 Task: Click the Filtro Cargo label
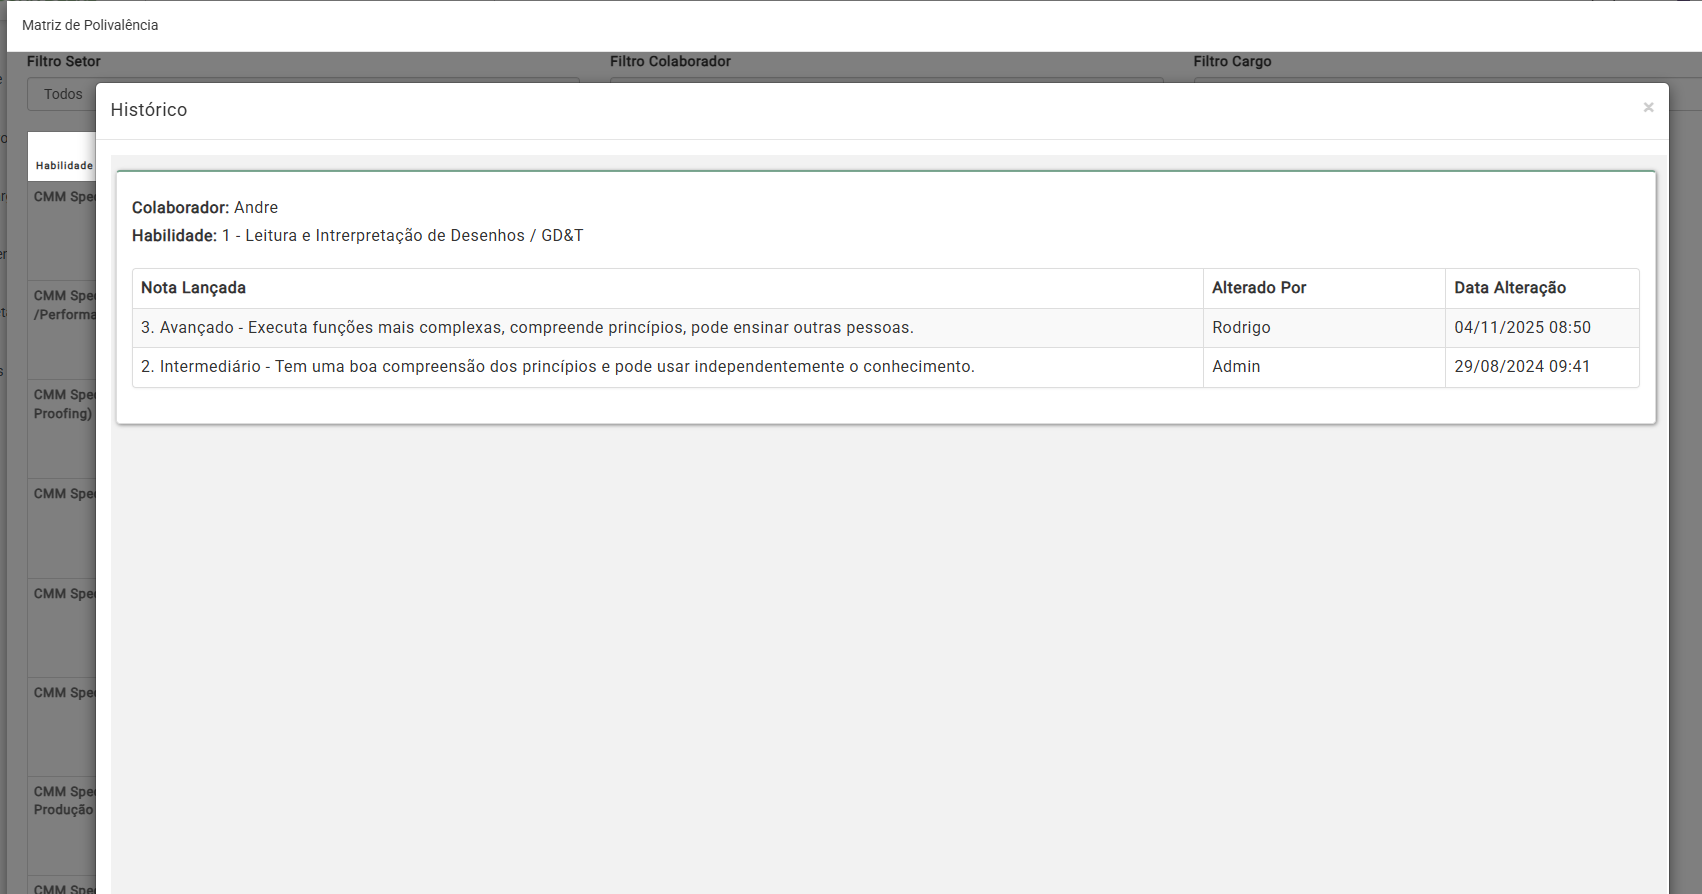pos(1231,62)
